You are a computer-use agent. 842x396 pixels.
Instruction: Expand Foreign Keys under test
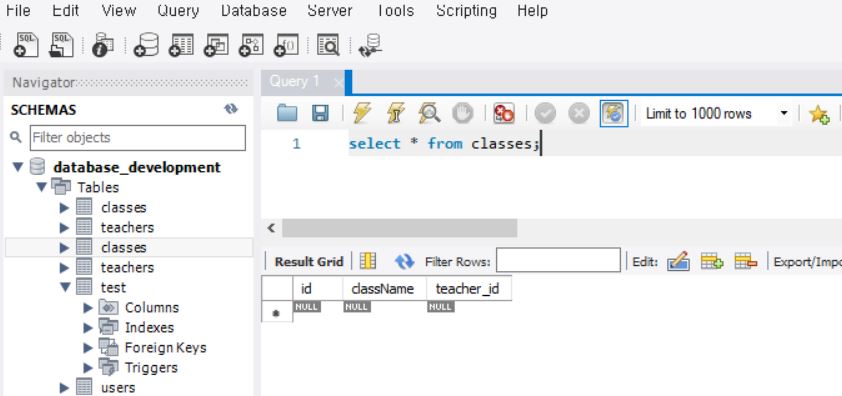click(88, 348)
